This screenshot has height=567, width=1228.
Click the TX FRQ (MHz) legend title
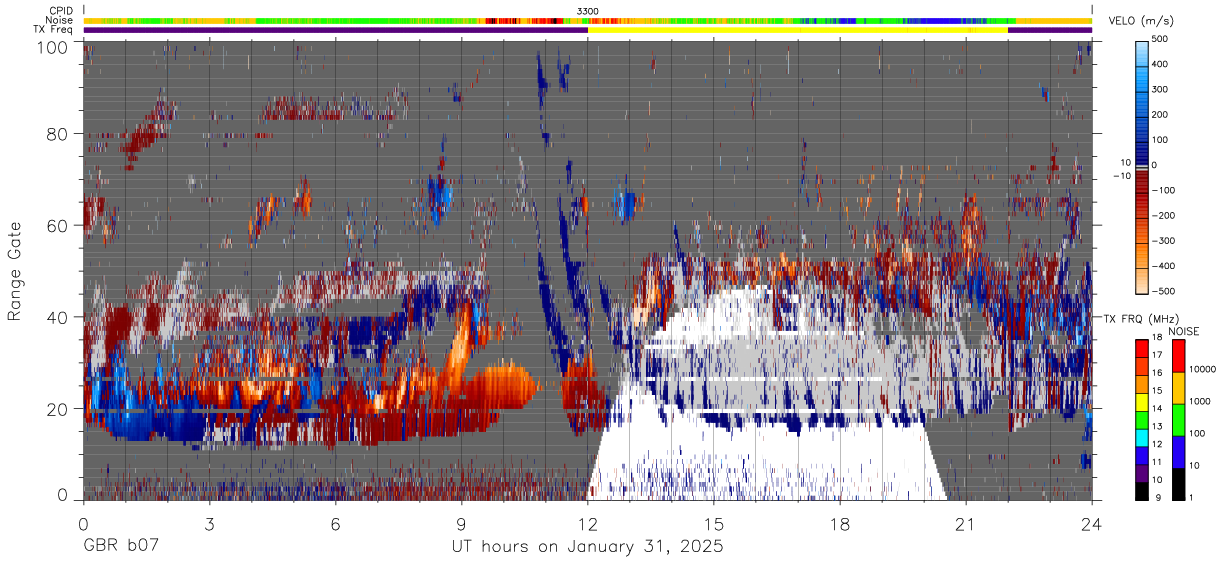(x=1142, y=319)
